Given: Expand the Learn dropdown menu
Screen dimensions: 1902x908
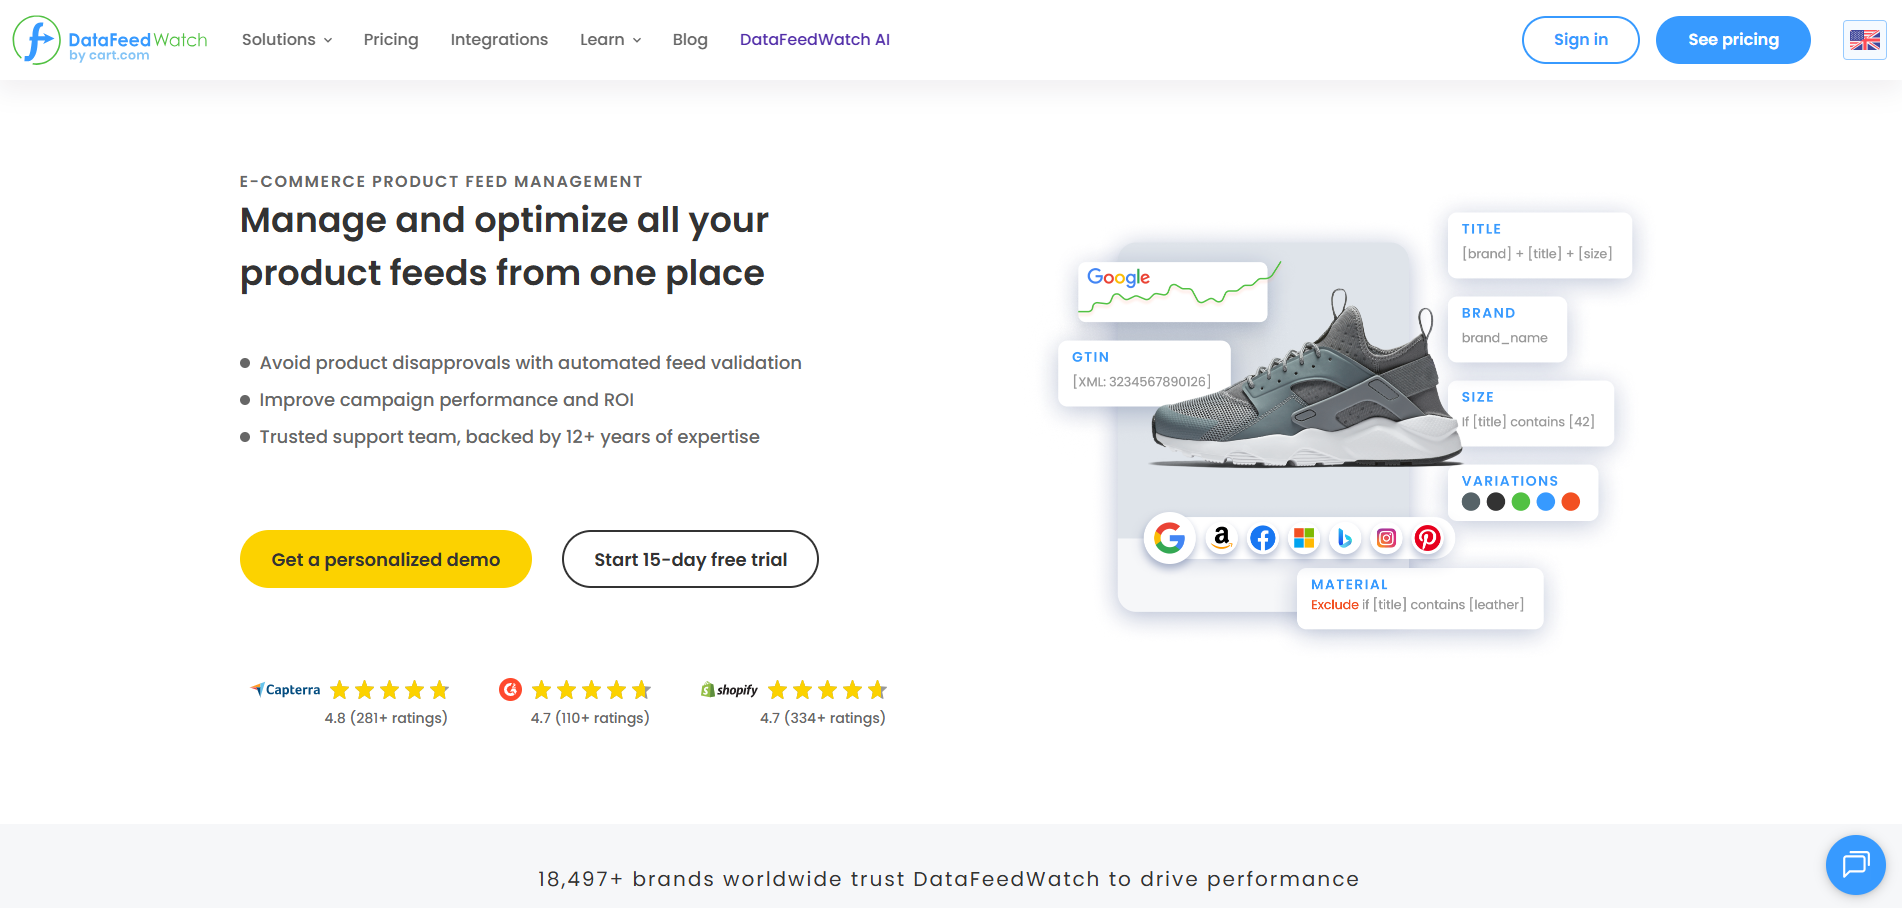Looking at the screenshot, I should [x=610, y=40].
